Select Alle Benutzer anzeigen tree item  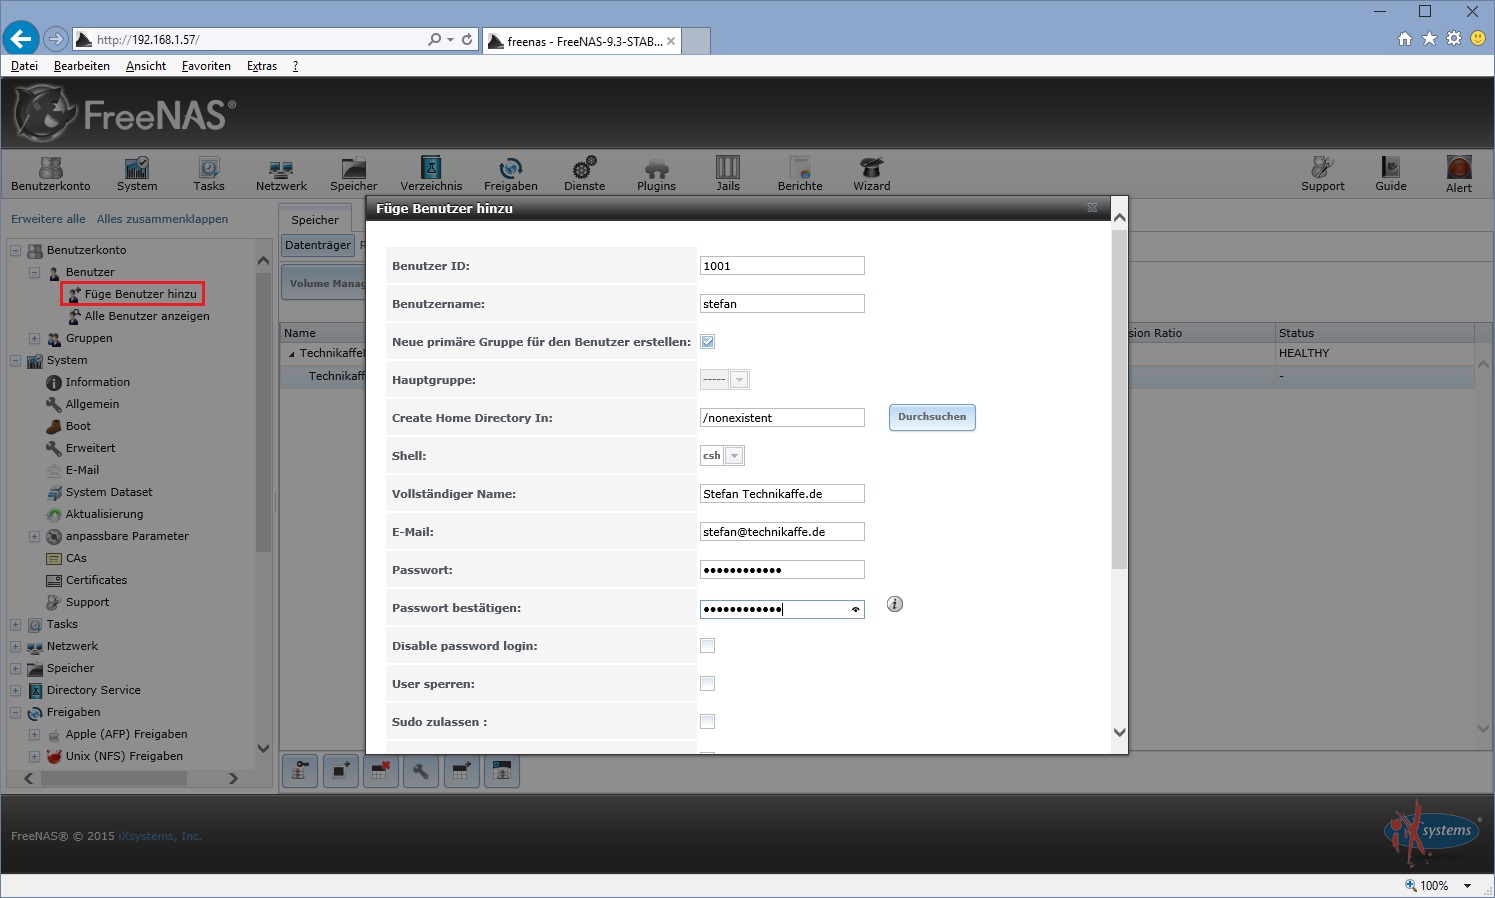coord(147,316)
